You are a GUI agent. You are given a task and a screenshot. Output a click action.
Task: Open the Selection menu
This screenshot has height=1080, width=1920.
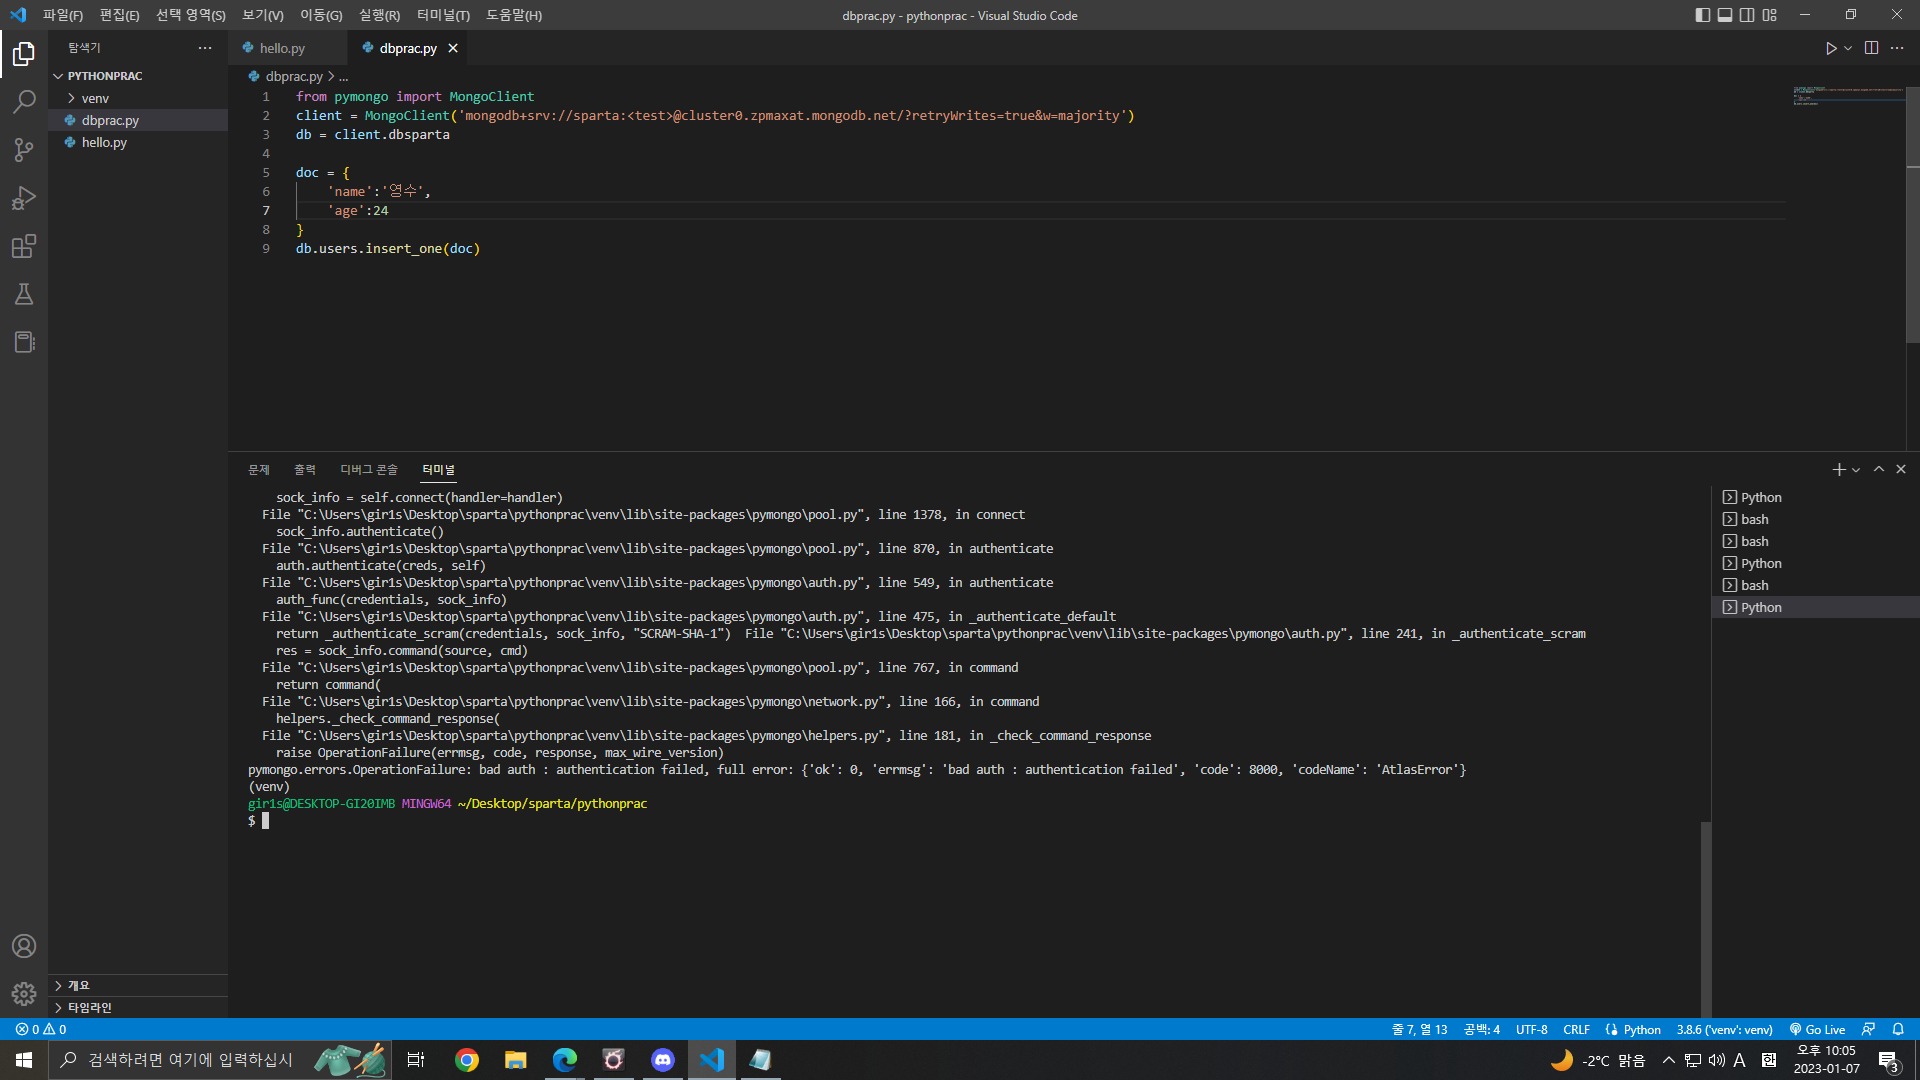coord(191,15)
